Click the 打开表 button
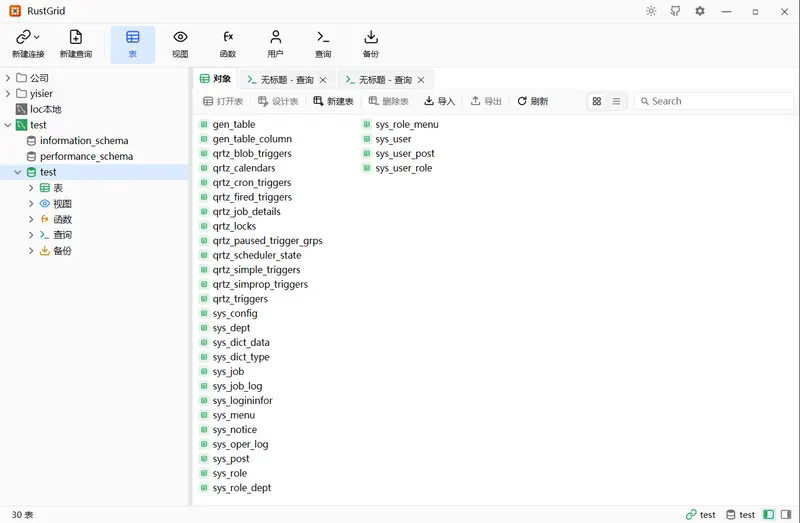800x523 pixels. [x=223, y=101]
